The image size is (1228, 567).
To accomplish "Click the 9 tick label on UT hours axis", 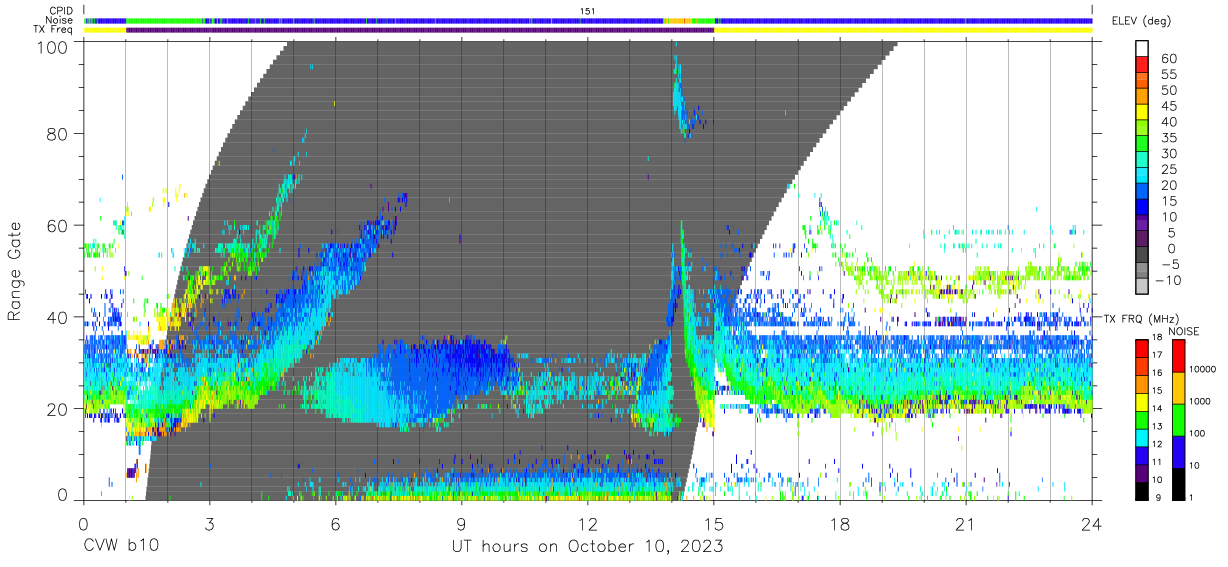I will click(x=461, y=524).
